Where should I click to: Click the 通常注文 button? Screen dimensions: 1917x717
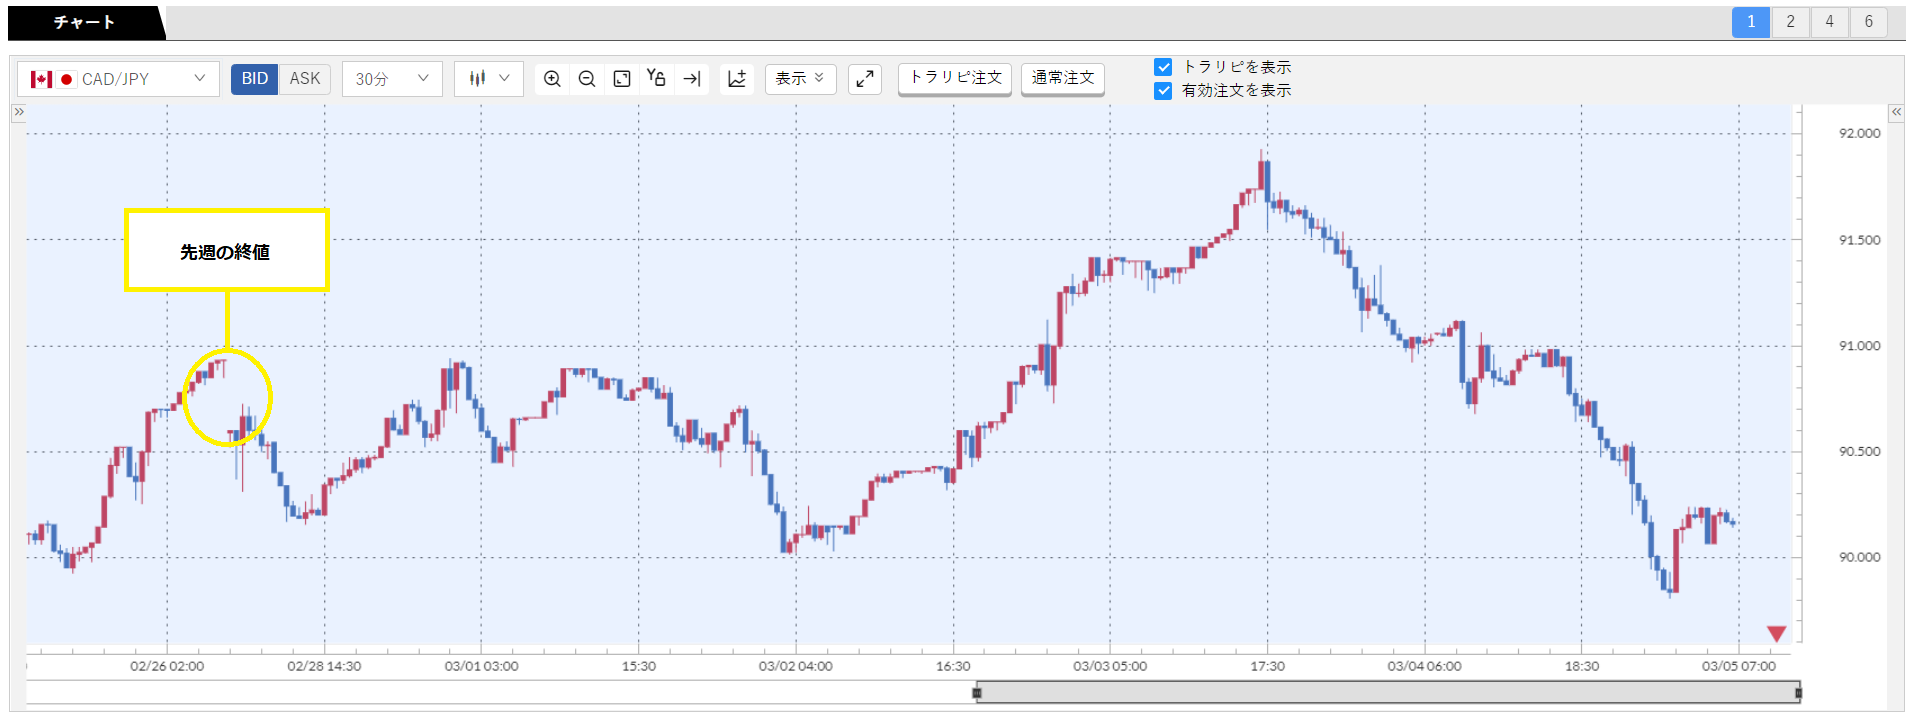pyautogui.click(x=1063, y=78)
